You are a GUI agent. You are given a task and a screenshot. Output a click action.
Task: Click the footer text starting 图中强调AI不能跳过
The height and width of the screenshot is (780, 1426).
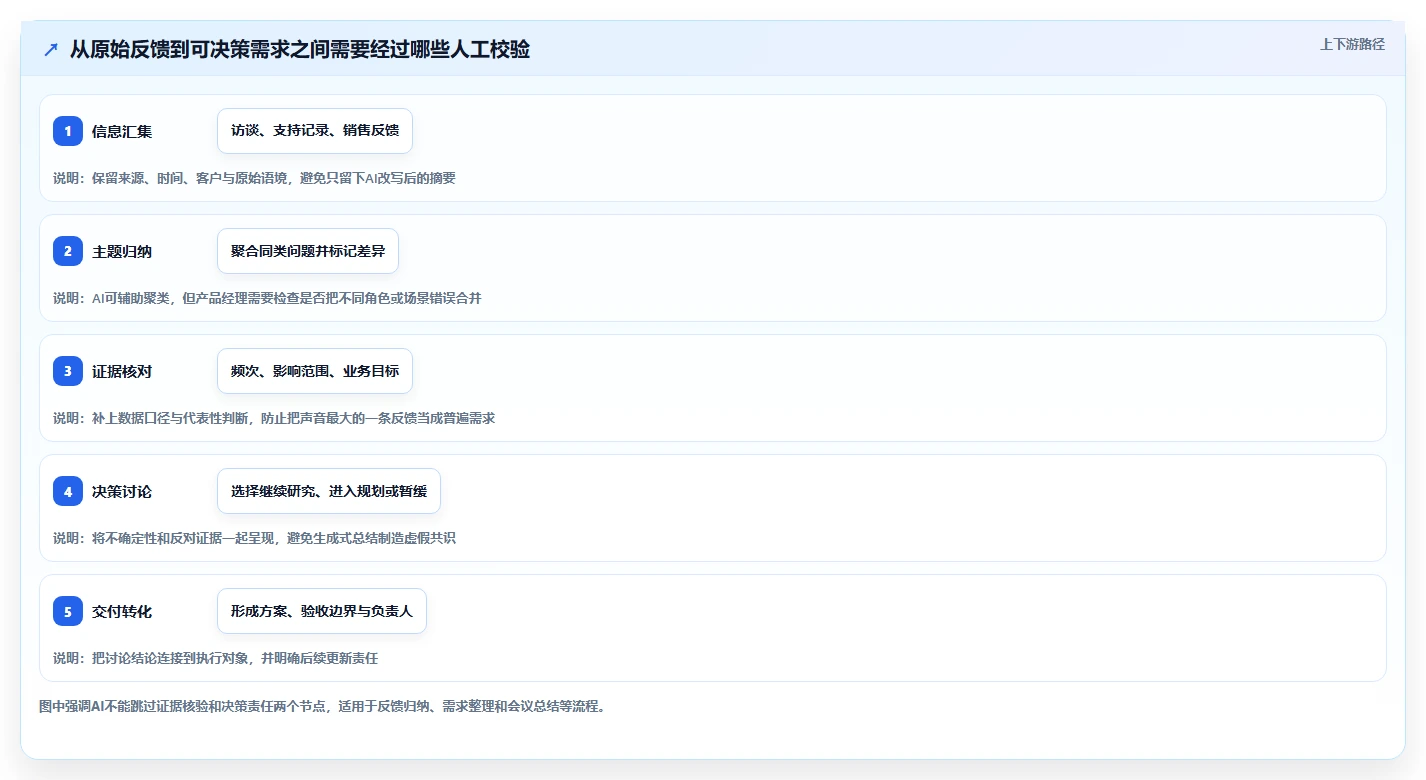322,706
